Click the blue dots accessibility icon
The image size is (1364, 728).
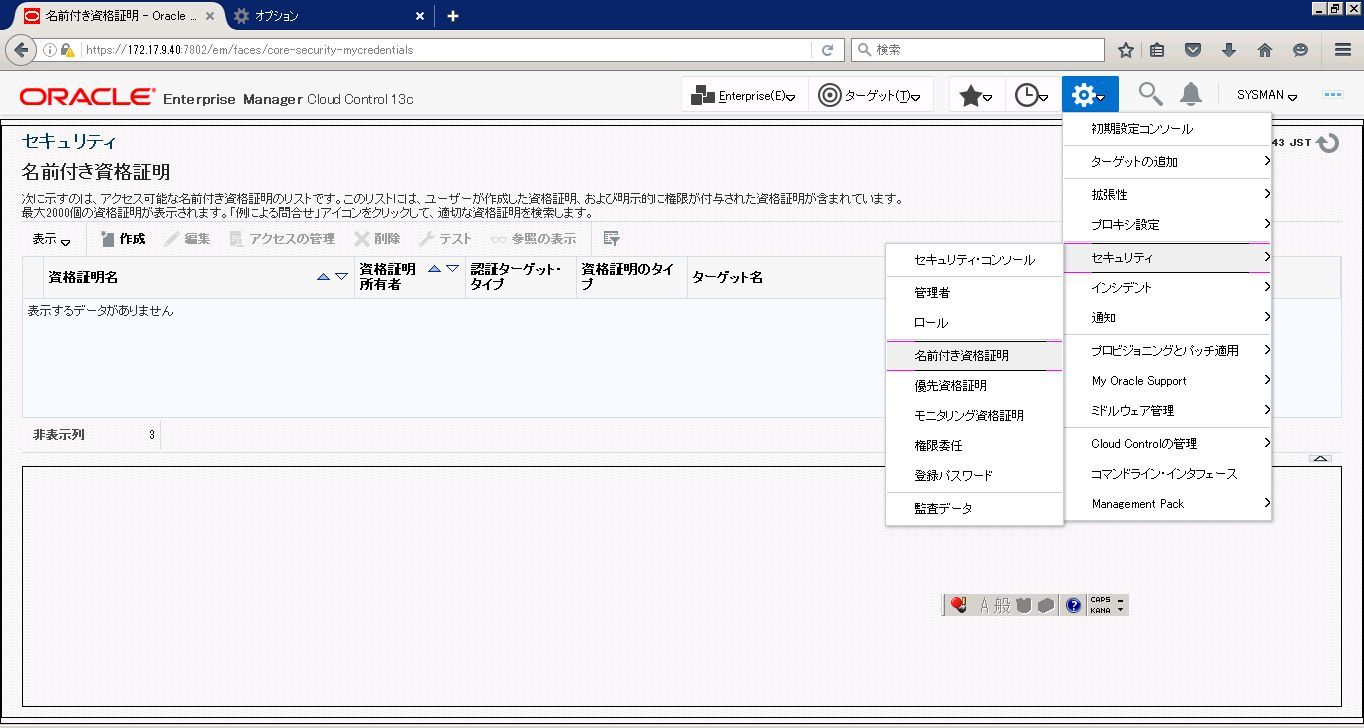pos(1333,95)
